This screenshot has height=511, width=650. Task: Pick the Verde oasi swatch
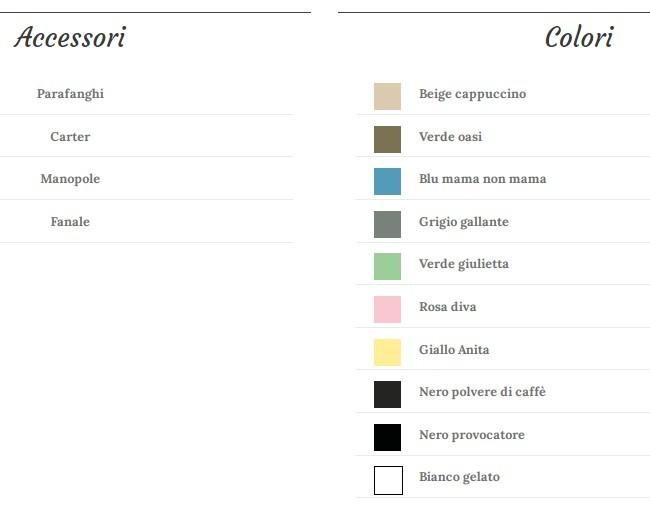click(387, 139)
